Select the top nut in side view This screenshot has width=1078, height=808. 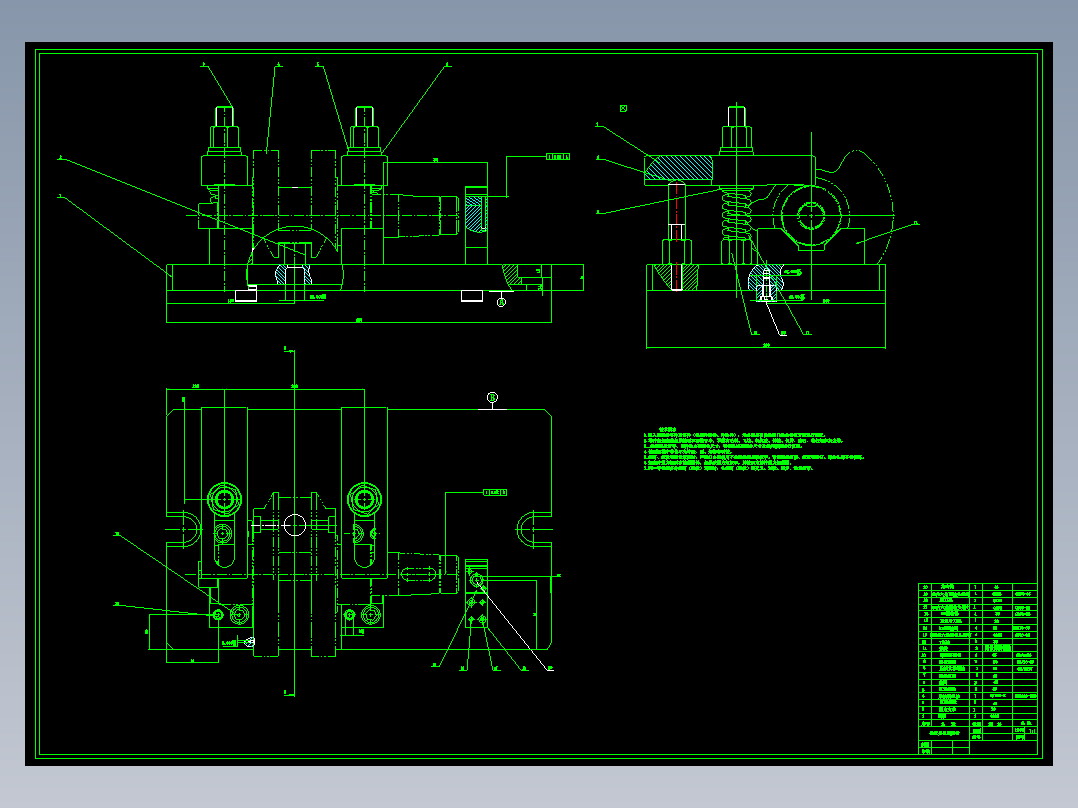[736, 138]
